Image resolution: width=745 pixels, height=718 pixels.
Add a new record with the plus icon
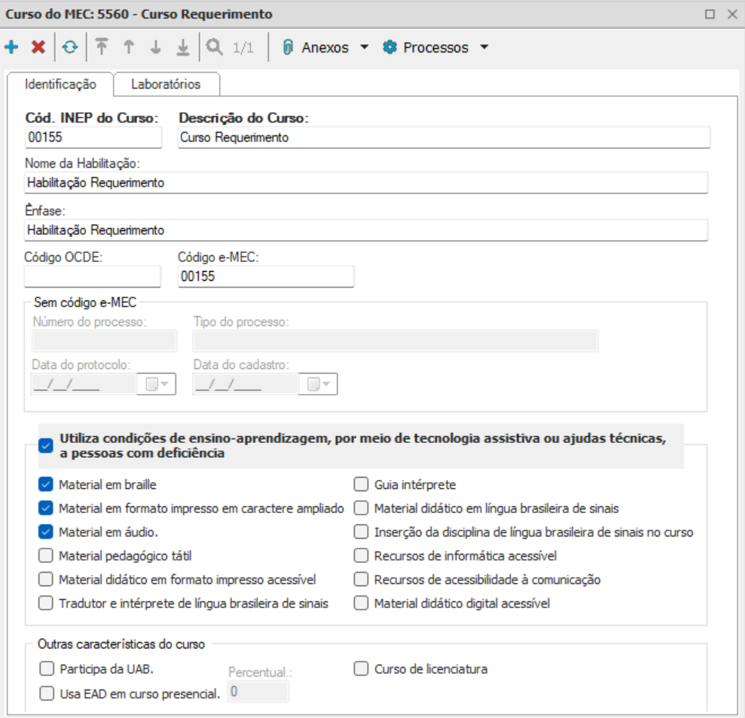(11, 47)
